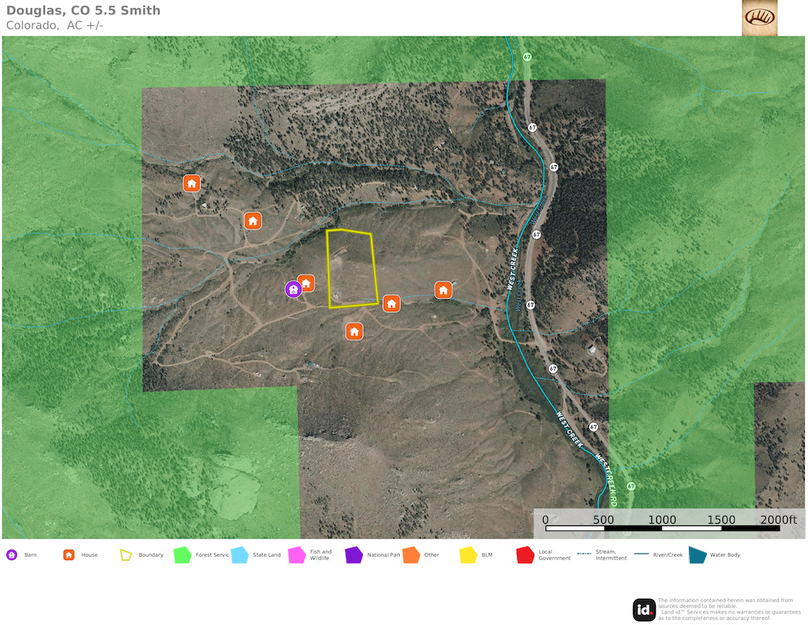Select the Boundary outline icon in the legend
This screenshot has height=625, width=808.
pyautogui.click(x=126, y=555)
